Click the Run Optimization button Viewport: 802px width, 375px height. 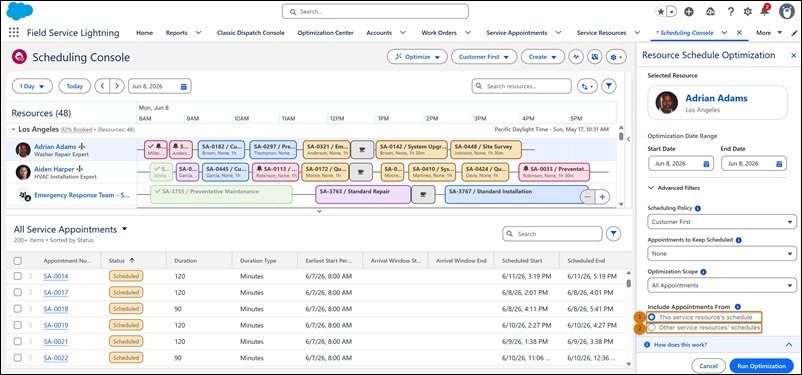[x=762, y=366]
